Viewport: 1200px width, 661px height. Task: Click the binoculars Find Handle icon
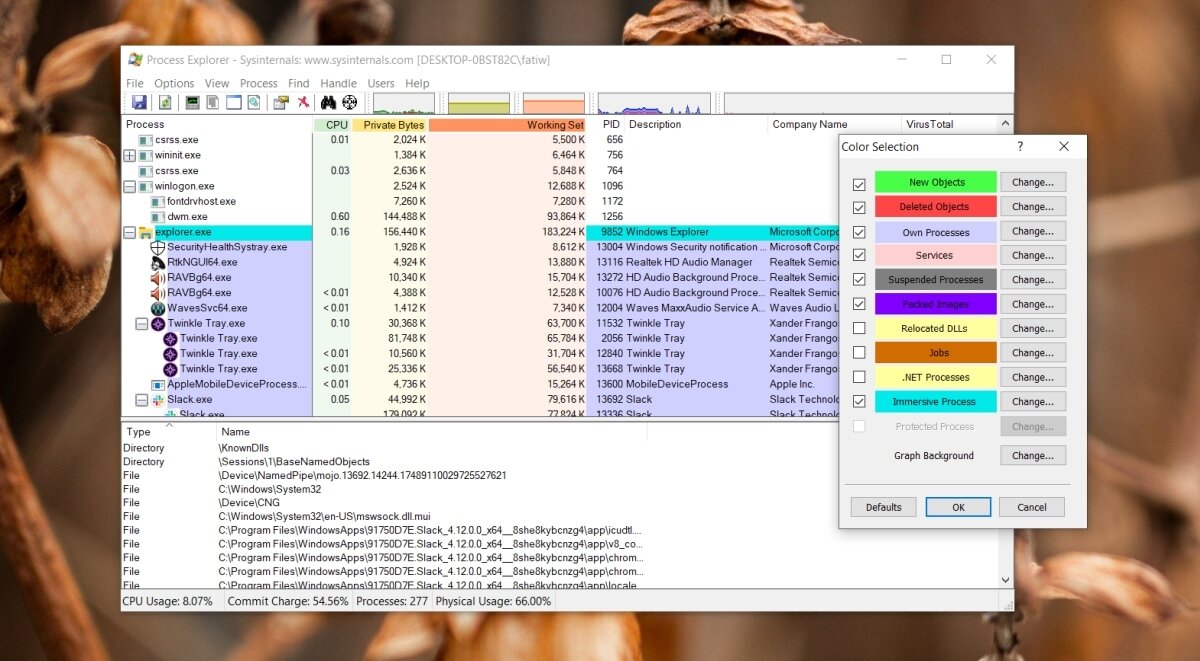point(328,103)
